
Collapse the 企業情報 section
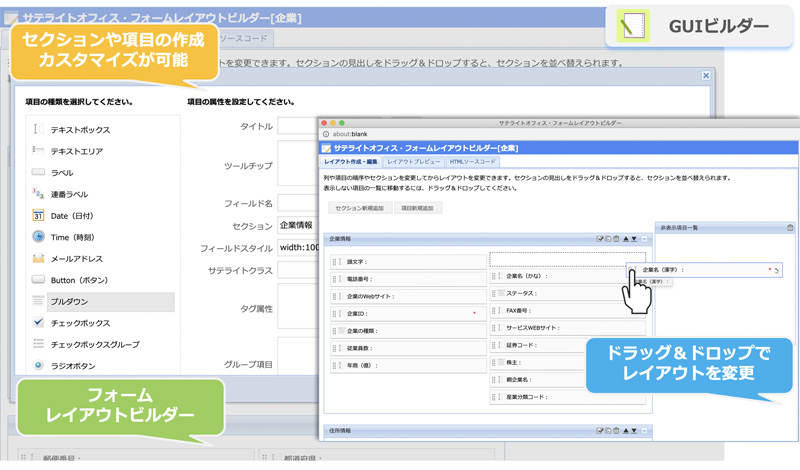pos(644,239)
